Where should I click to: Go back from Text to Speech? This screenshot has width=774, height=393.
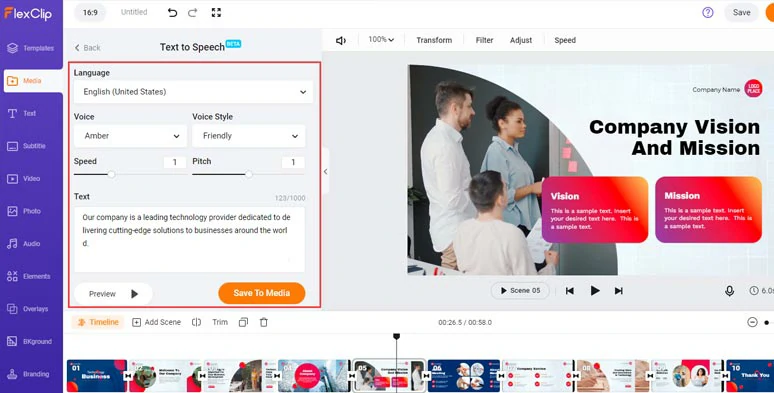(x=87, y=48)
